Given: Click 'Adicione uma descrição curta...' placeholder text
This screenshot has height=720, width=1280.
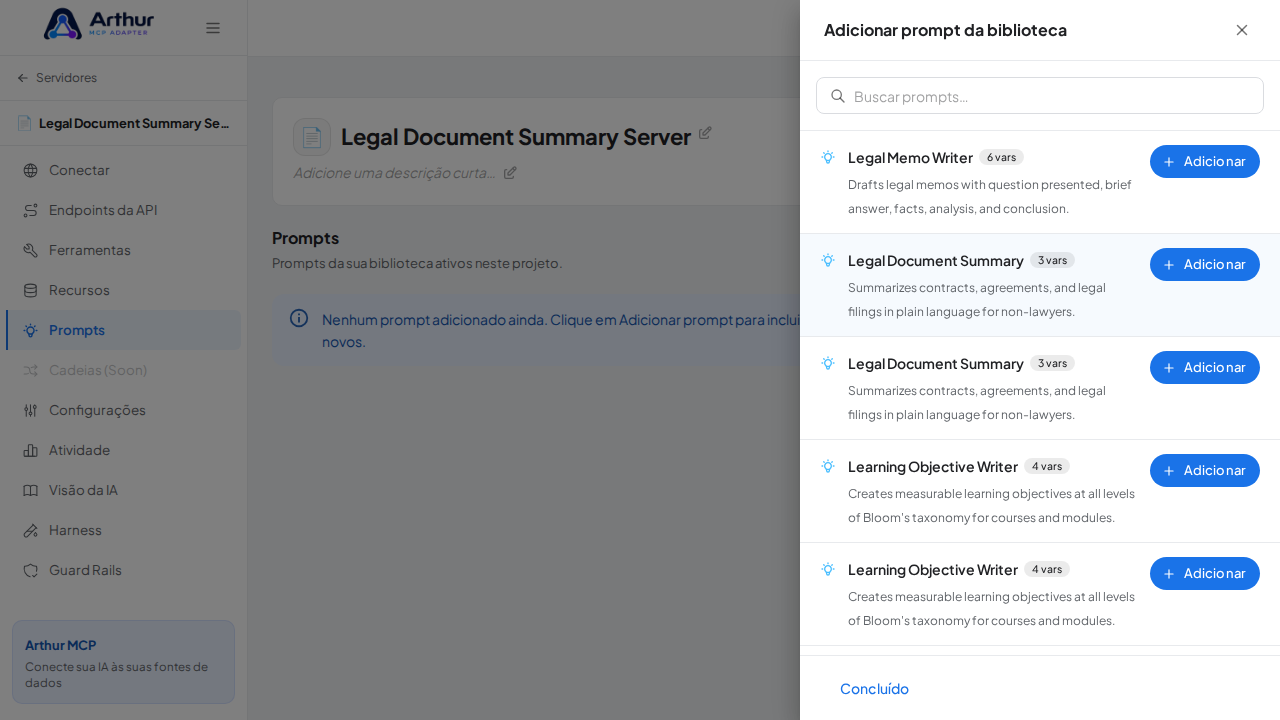Looking at the screenshot, I should (x=395, y=172).
